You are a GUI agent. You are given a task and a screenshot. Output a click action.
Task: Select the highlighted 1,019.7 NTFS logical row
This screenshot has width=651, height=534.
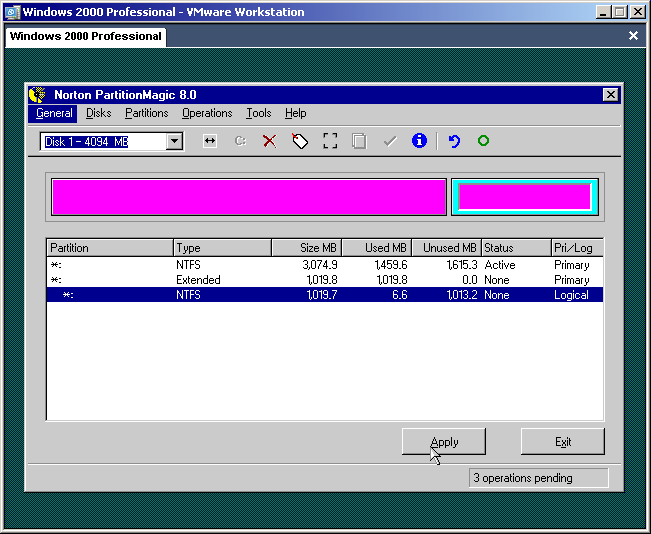click(x=325, y=295)
